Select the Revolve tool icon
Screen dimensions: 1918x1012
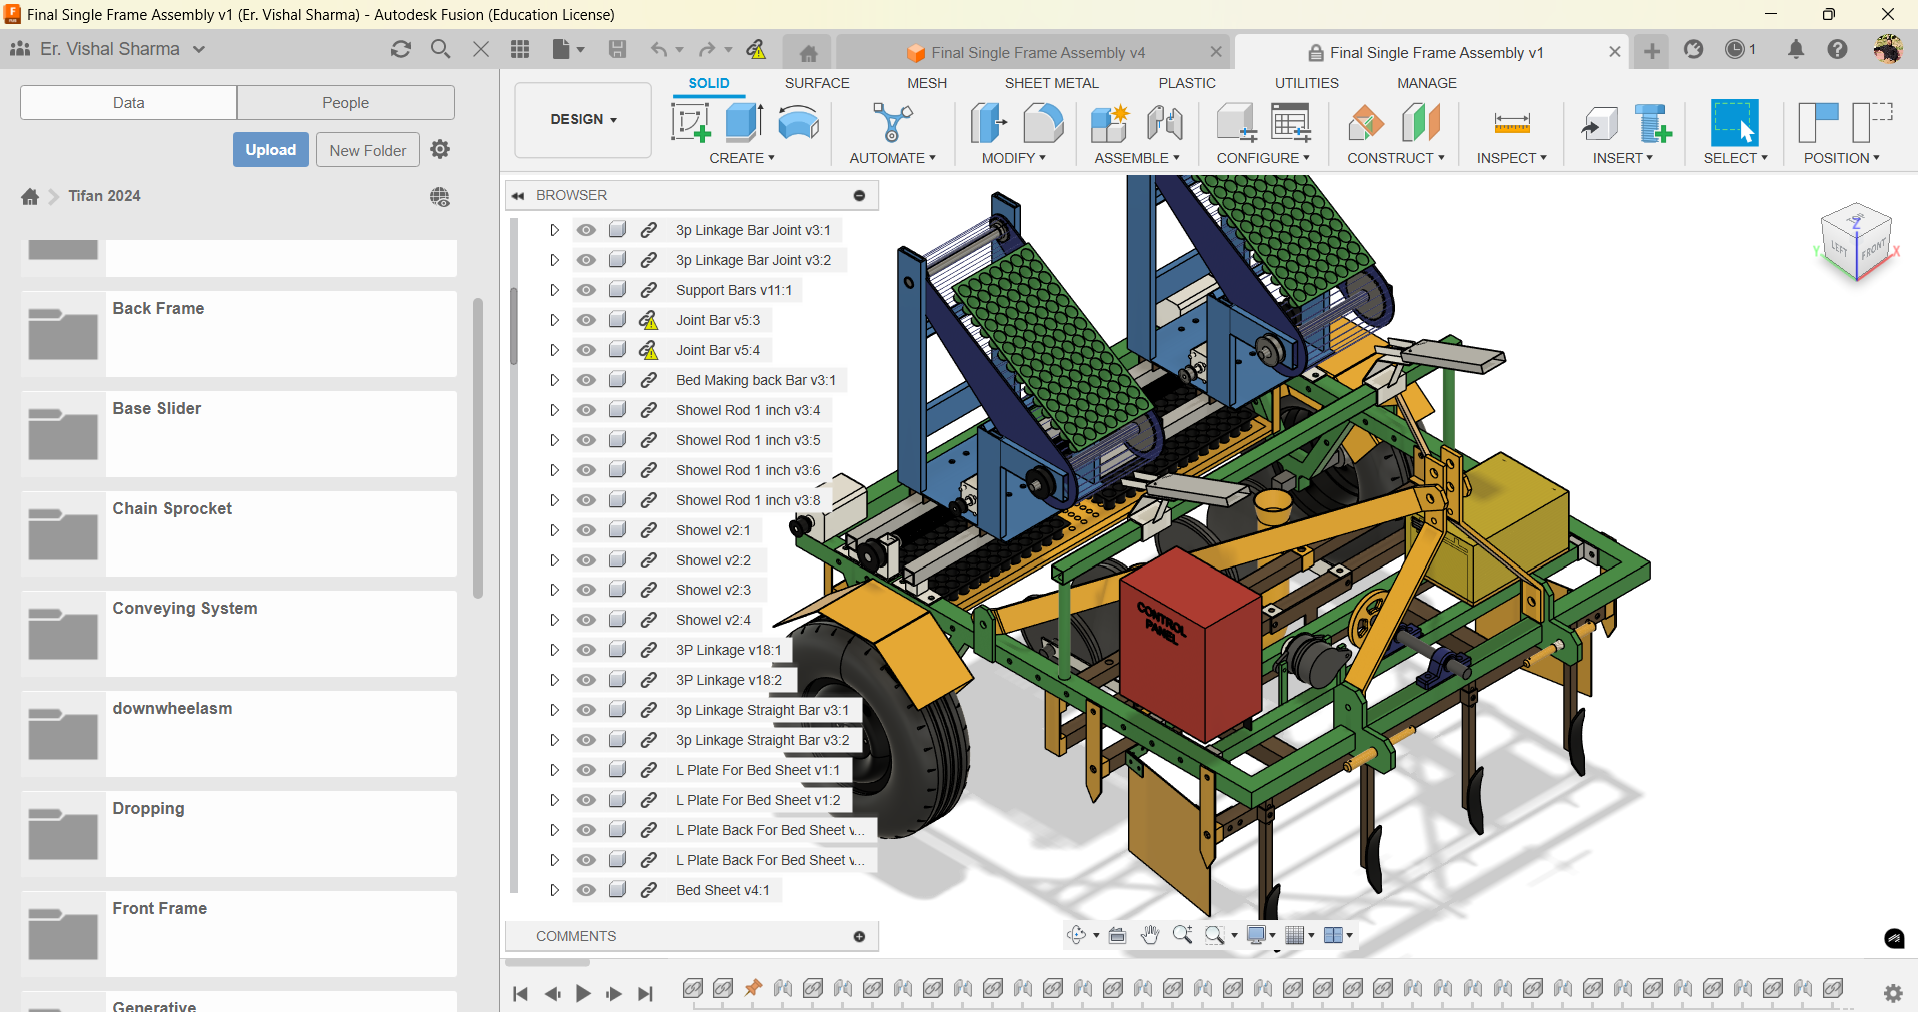tap(798, 123)
